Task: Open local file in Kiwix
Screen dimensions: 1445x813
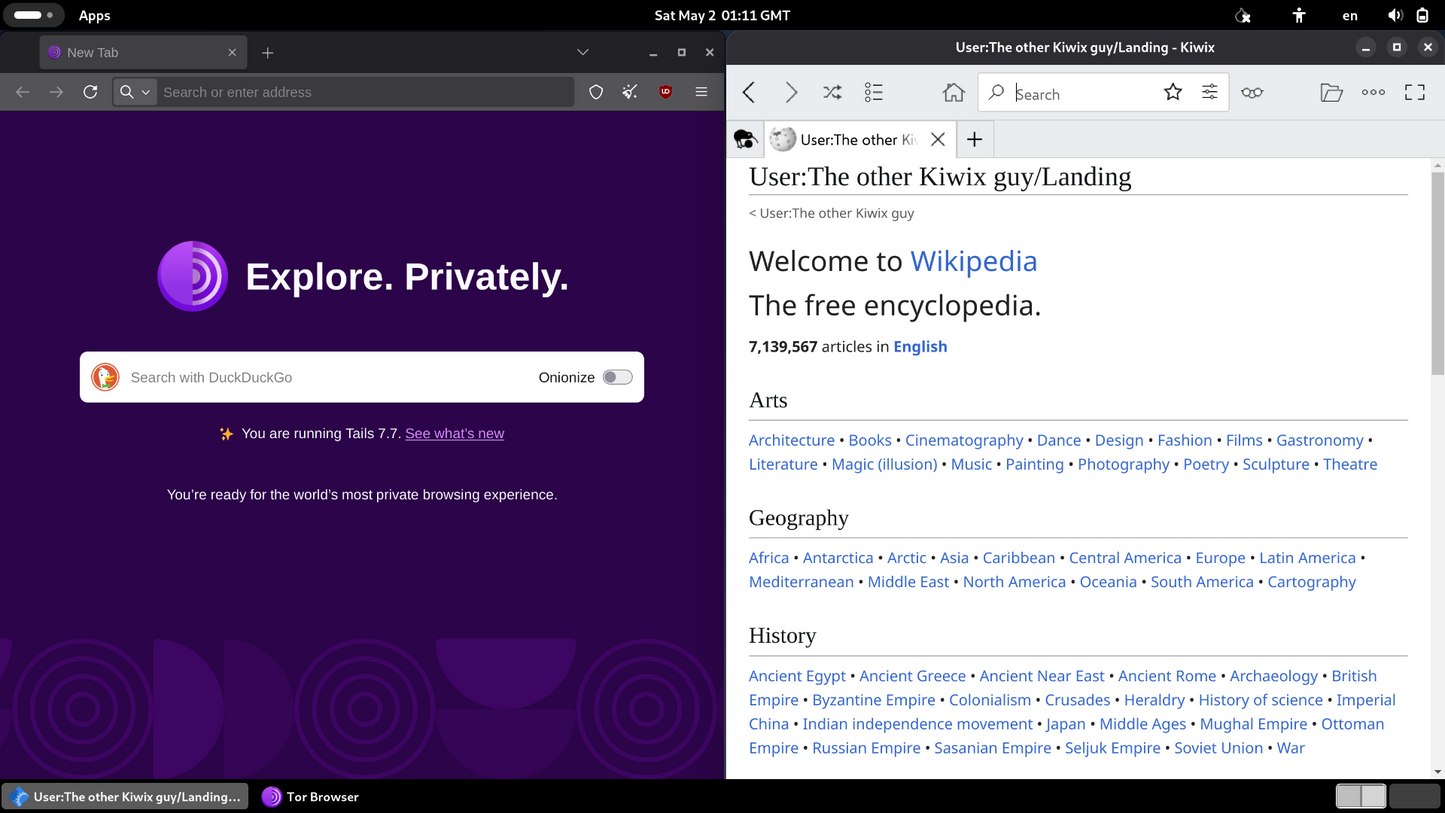Action: tap(1331, 93)
